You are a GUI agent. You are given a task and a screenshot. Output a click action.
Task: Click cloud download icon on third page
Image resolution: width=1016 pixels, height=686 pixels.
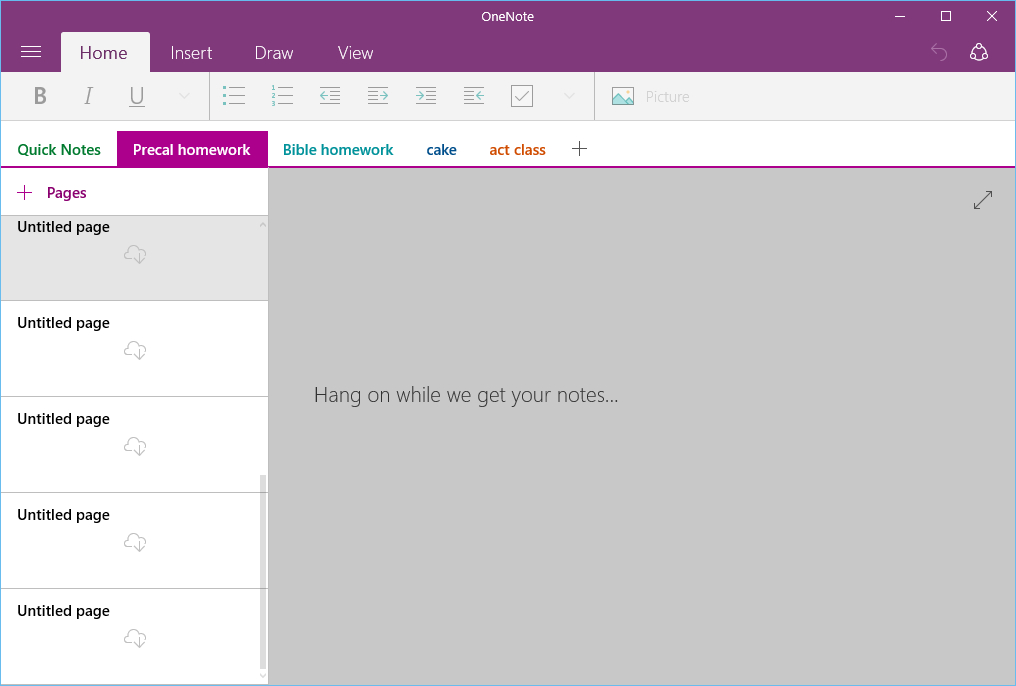[135, 446]
